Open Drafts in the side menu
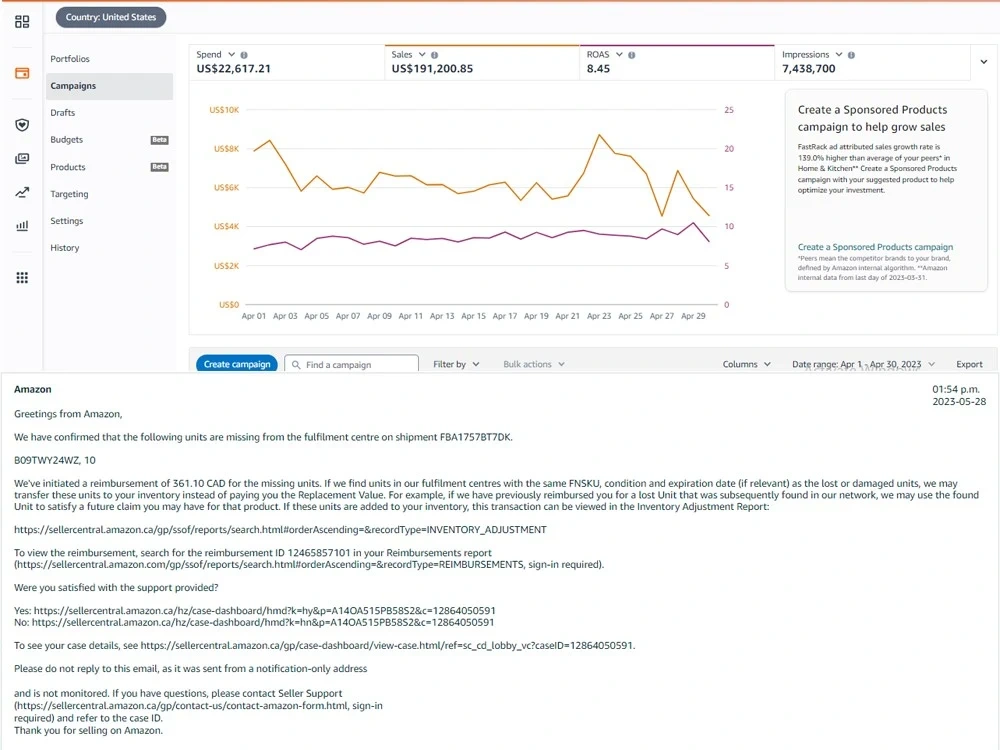The image size is (1000, 750). (x=62, y=113)
